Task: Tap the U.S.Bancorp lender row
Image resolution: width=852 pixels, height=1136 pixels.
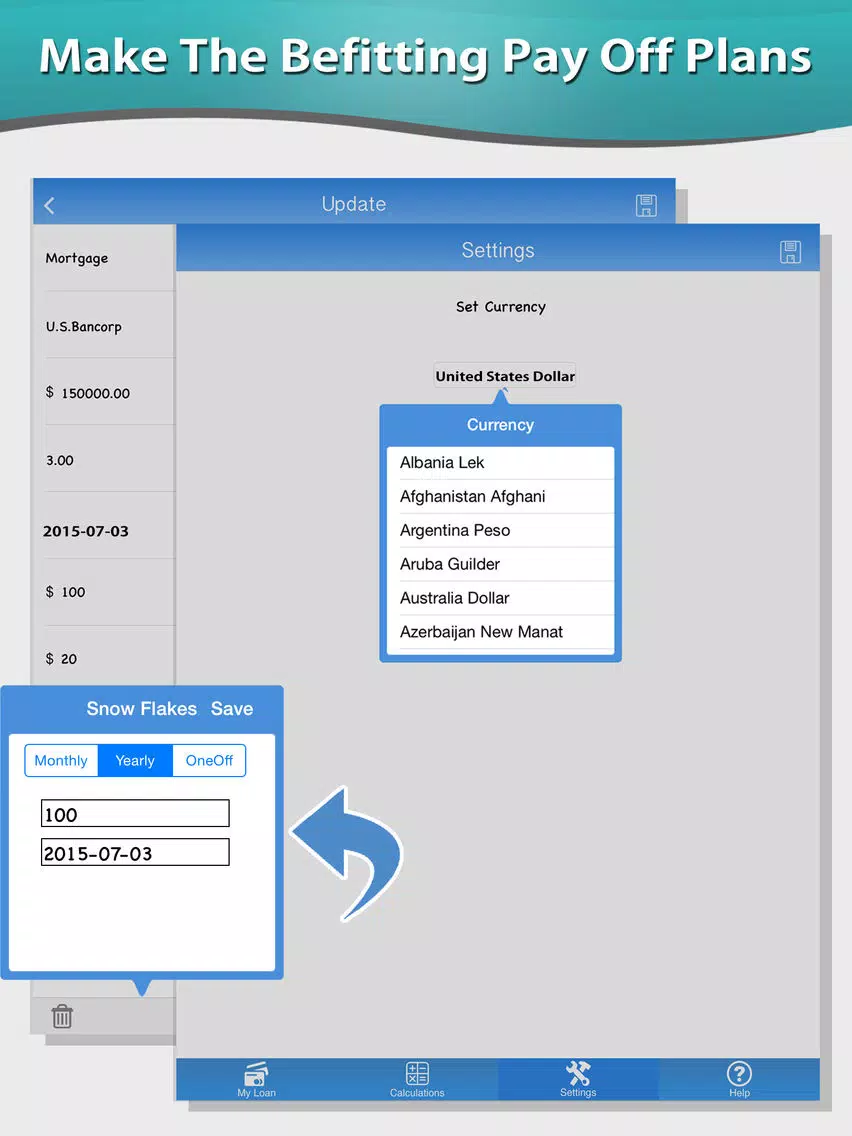Action: [x=105, y=325]
